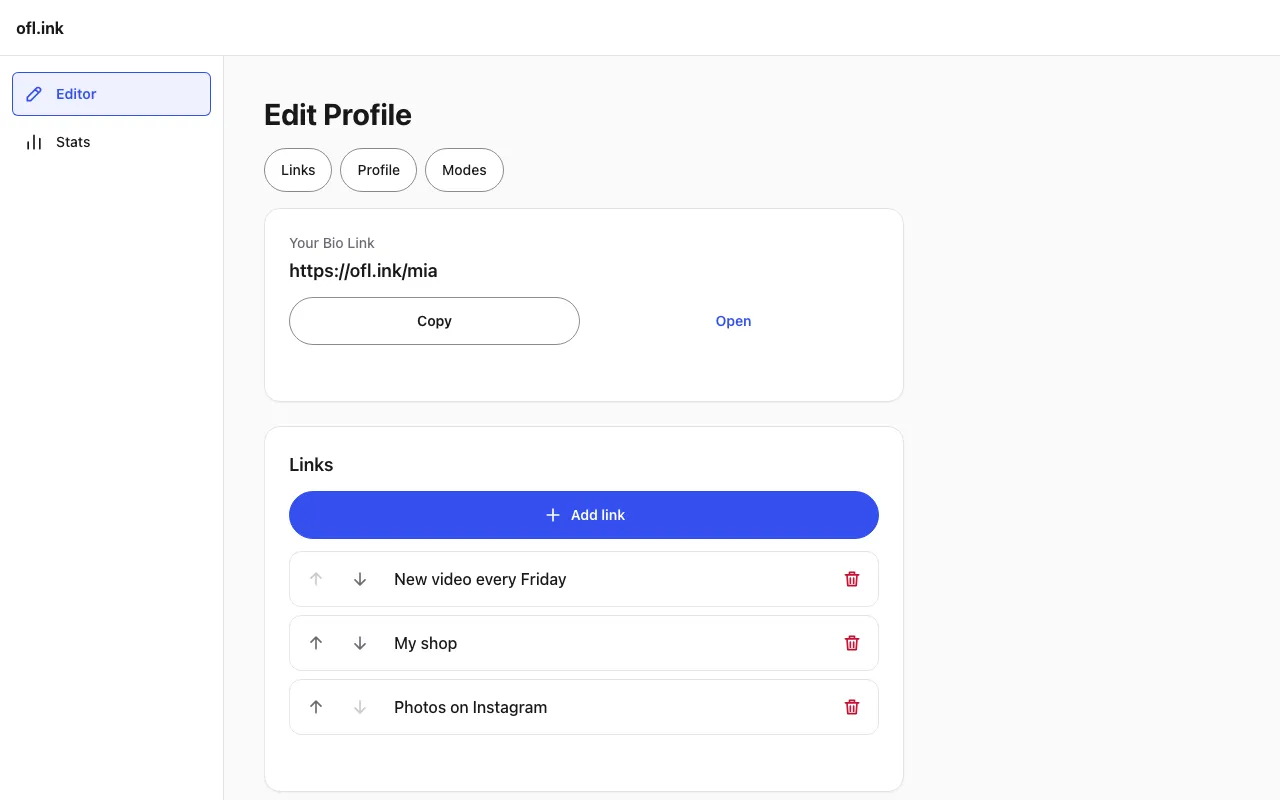
Task: Switch to the Modes tab
Action: (x=464, y=170)
